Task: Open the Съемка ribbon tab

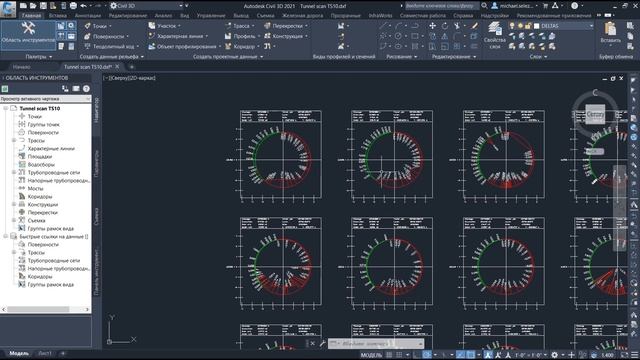Action: pos(265,16)
